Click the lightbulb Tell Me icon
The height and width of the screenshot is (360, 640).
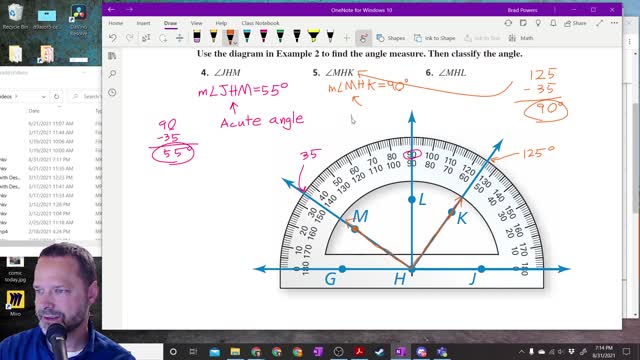pos(538,23)
